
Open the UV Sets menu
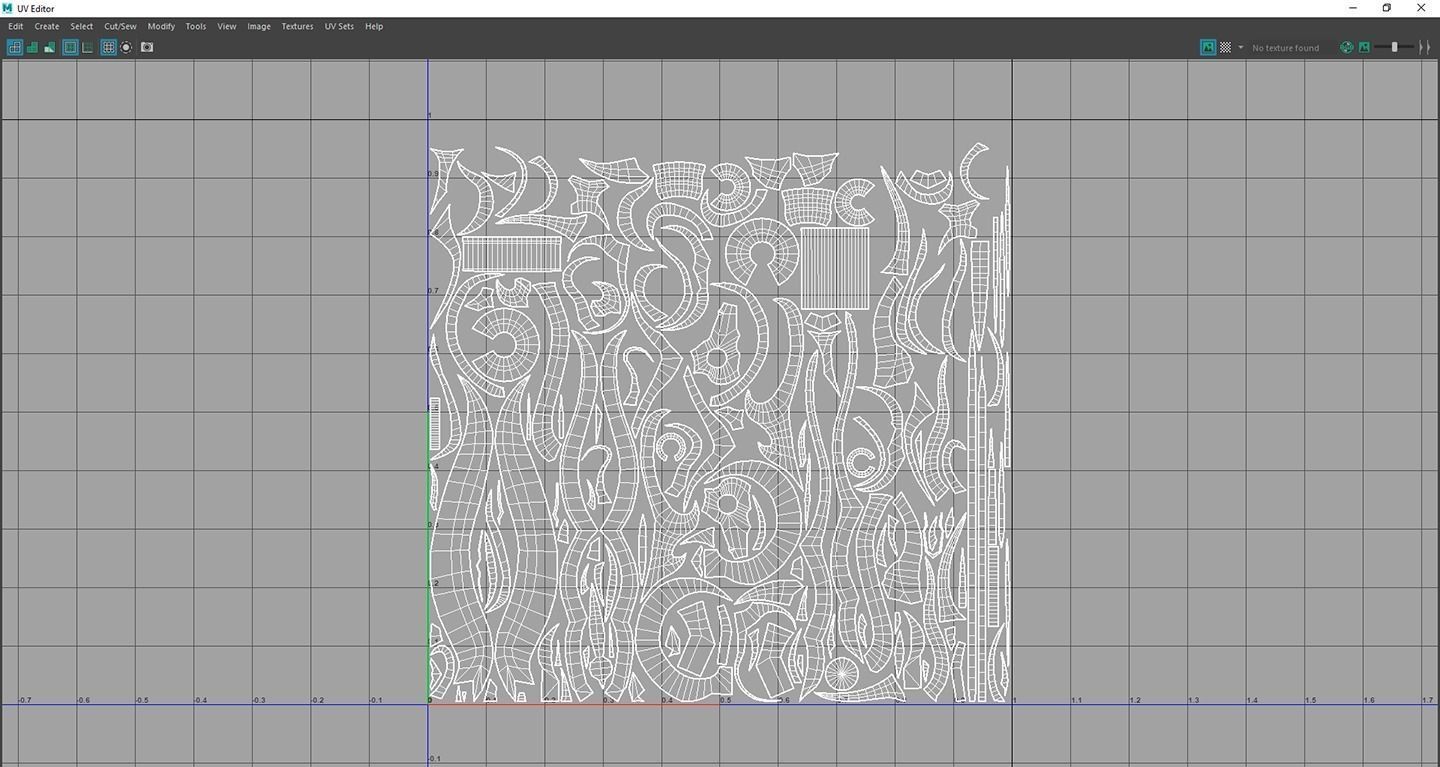(339, 26)
